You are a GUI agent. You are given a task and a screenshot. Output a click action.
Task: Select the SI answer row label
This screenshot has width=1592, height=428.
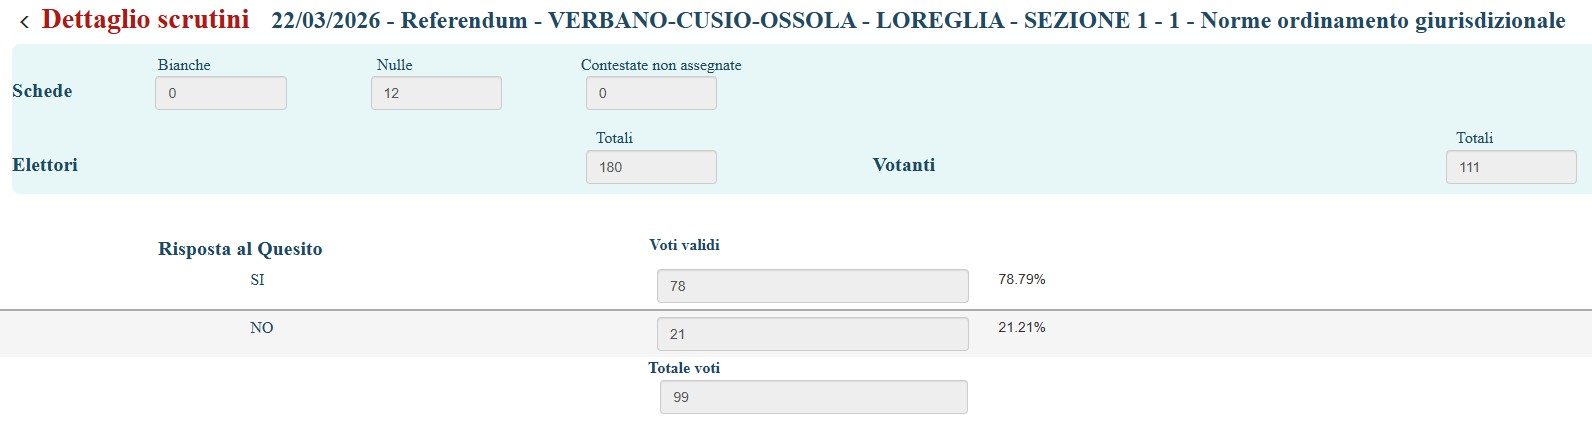257,280
